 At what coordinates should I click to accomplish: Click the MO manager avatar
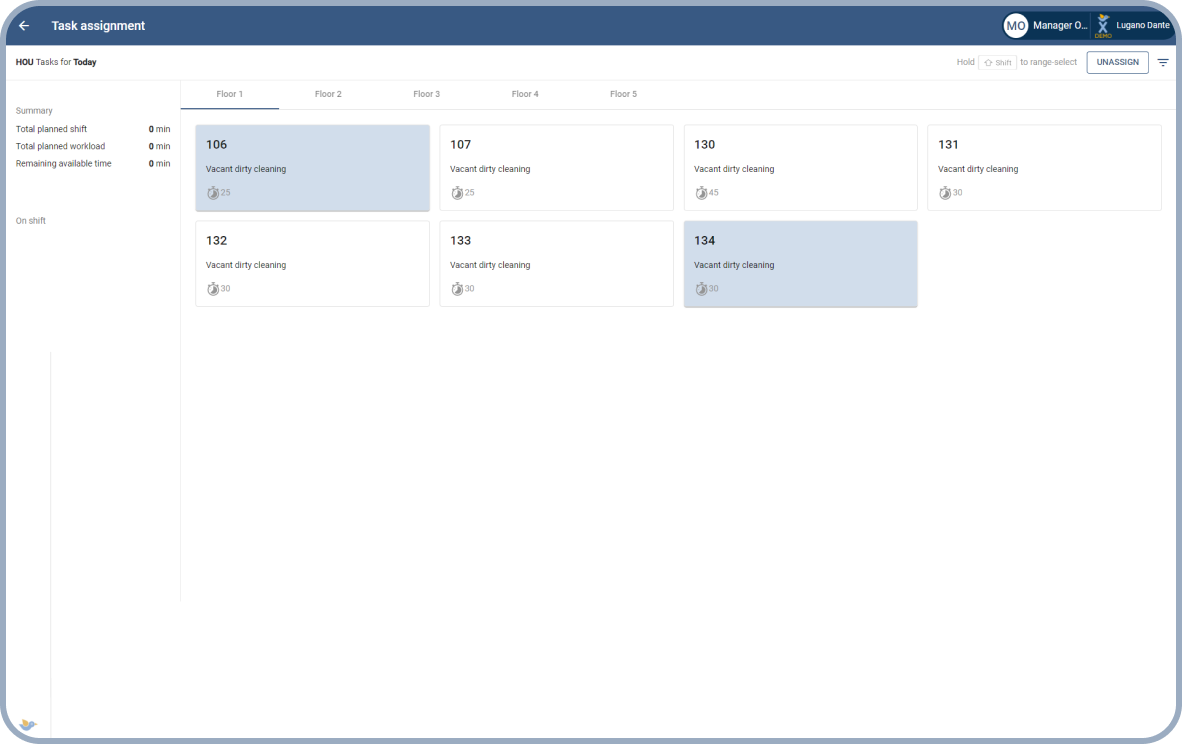[x=1015, y=26]
